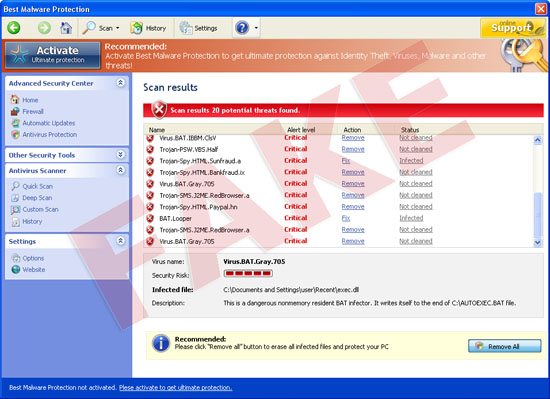Click the blue info icon beside Recommended
This screenshot has width=550, height=399.
pos(161,343)
